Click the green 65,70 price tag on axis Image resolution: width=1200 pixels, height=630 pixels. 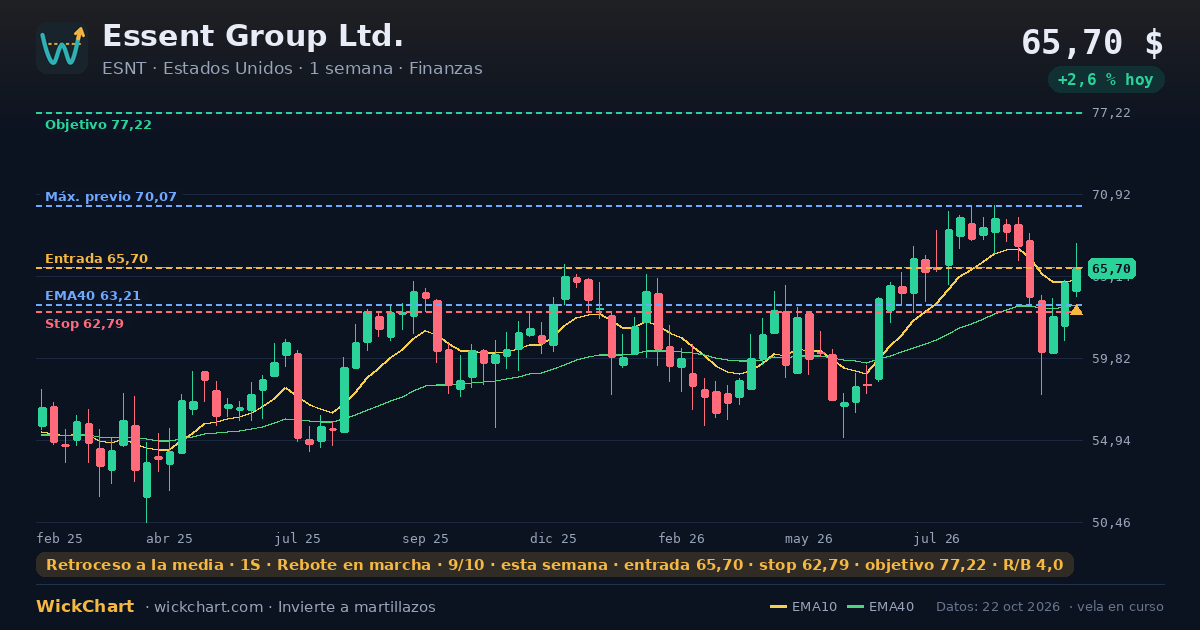coord(1111,268)
